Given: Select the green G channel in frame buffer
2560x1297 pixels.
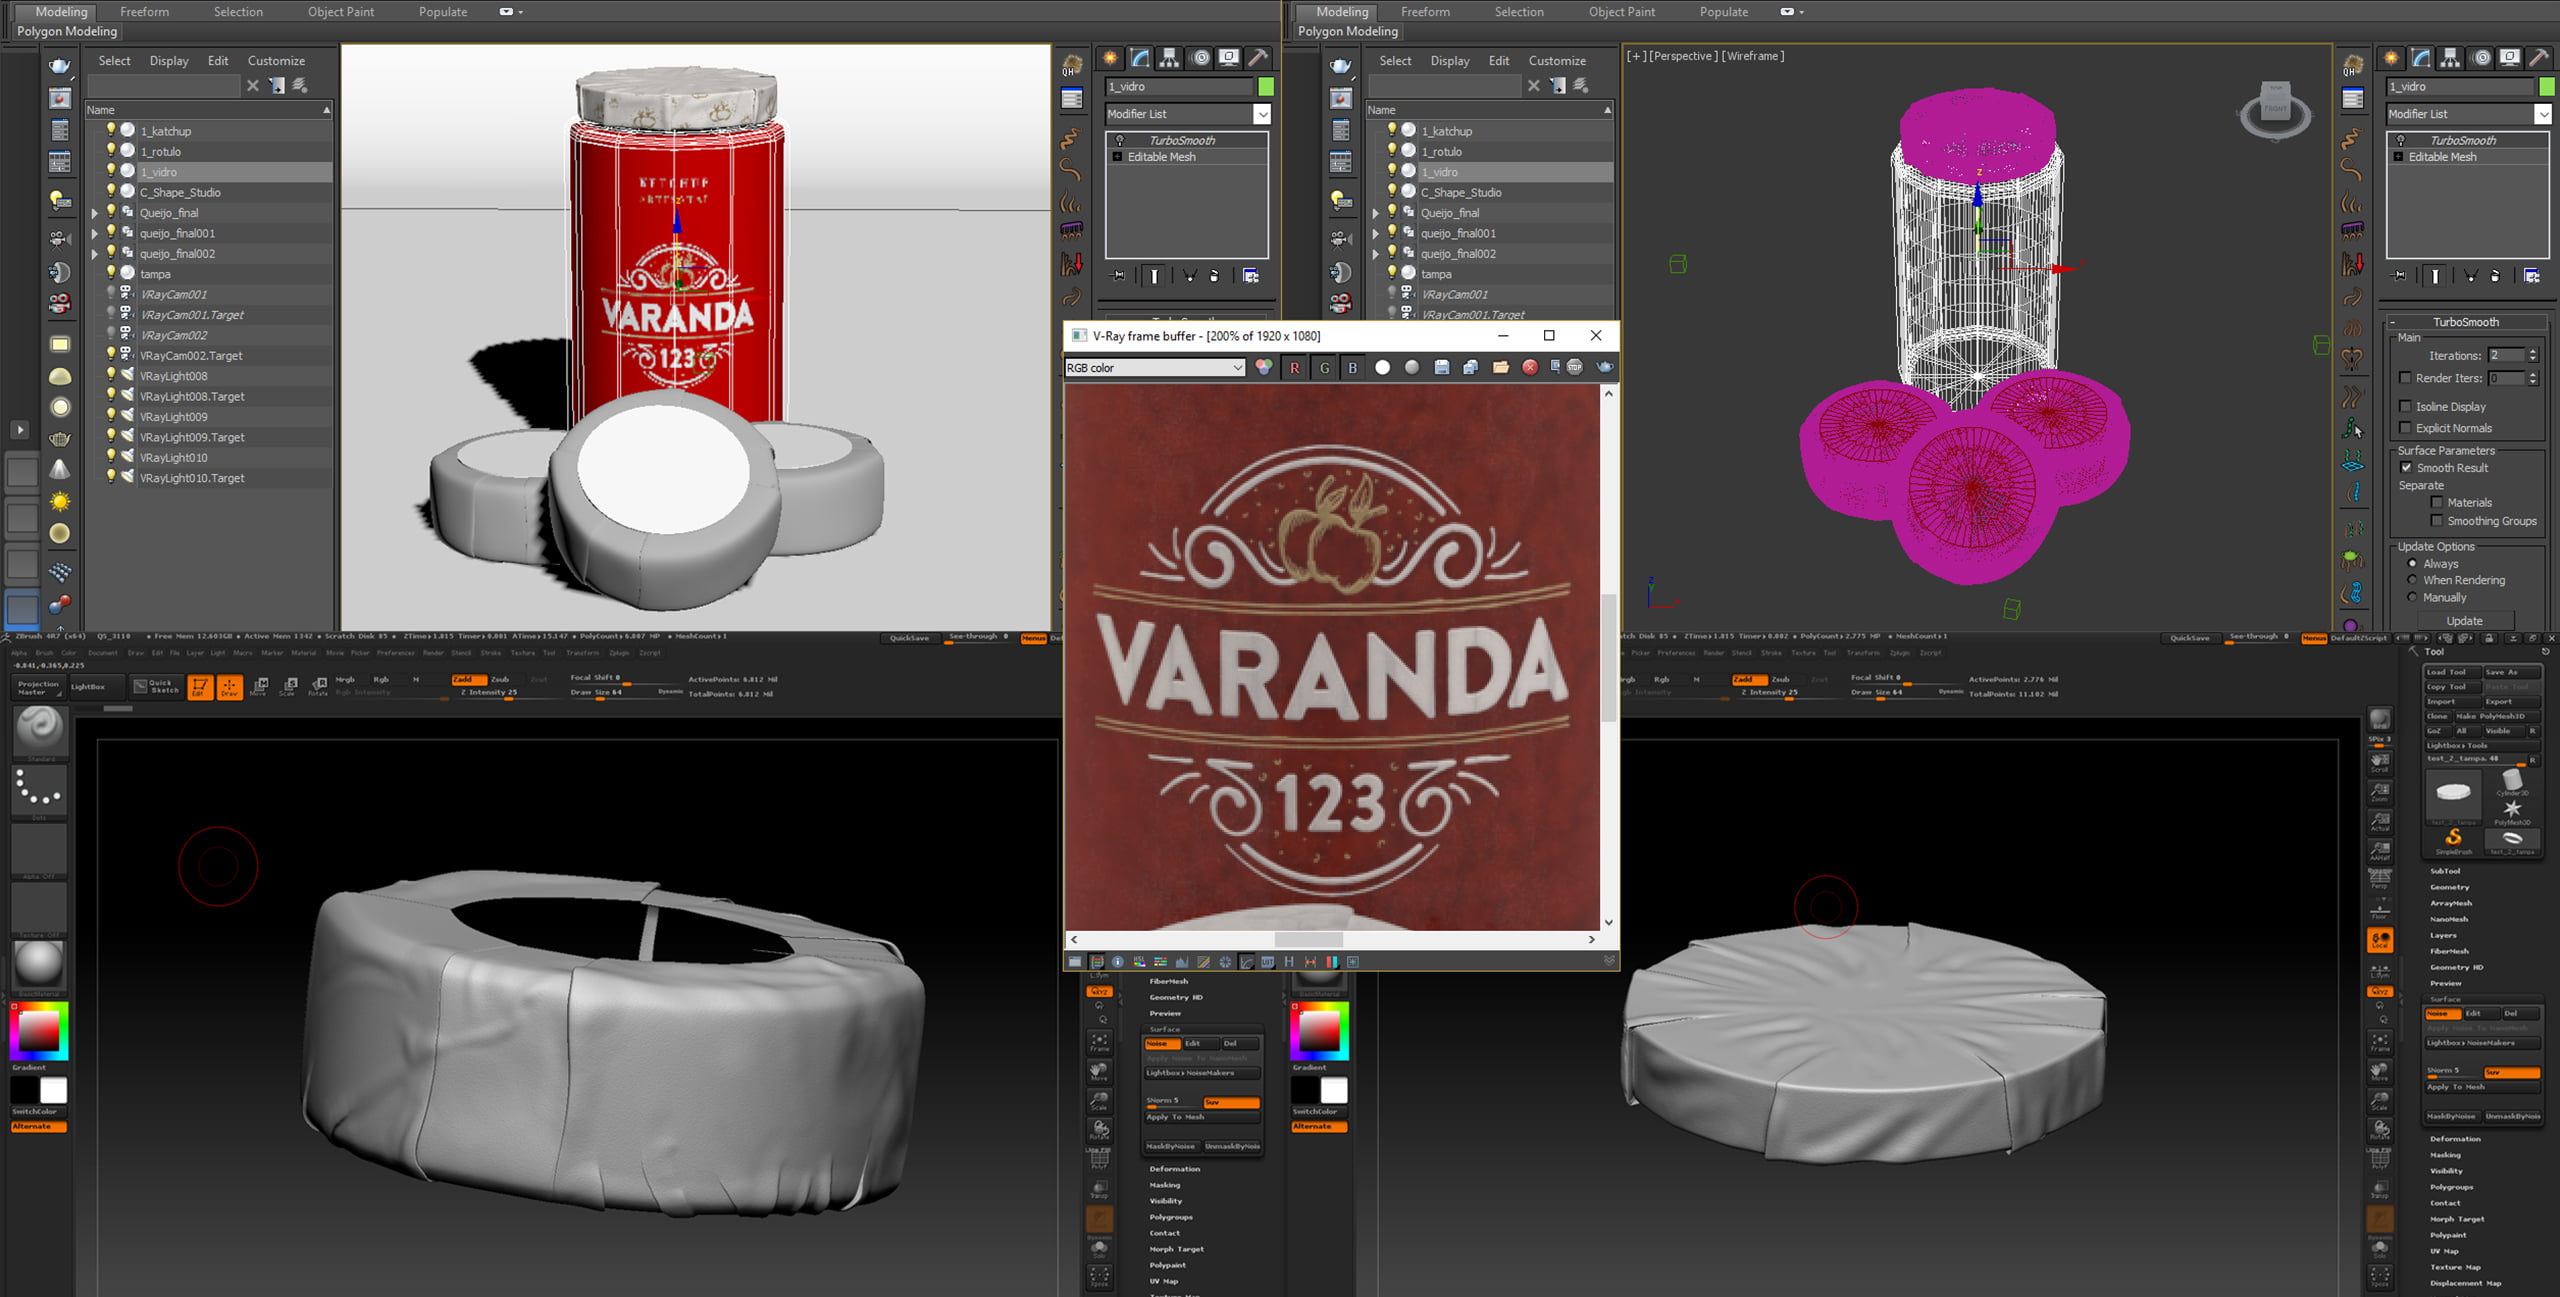Looking at the screenshot, I should coord(1325,368).
